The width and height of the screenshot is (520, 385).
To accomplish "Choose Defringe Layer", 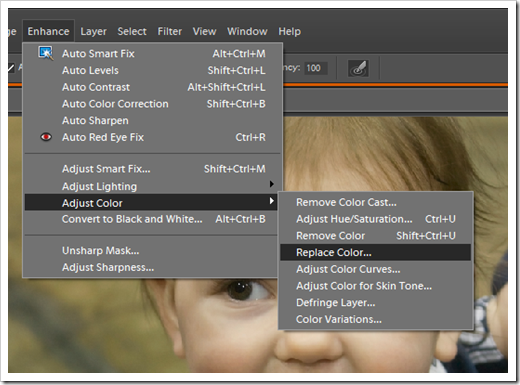I will (x=376, y=302).
